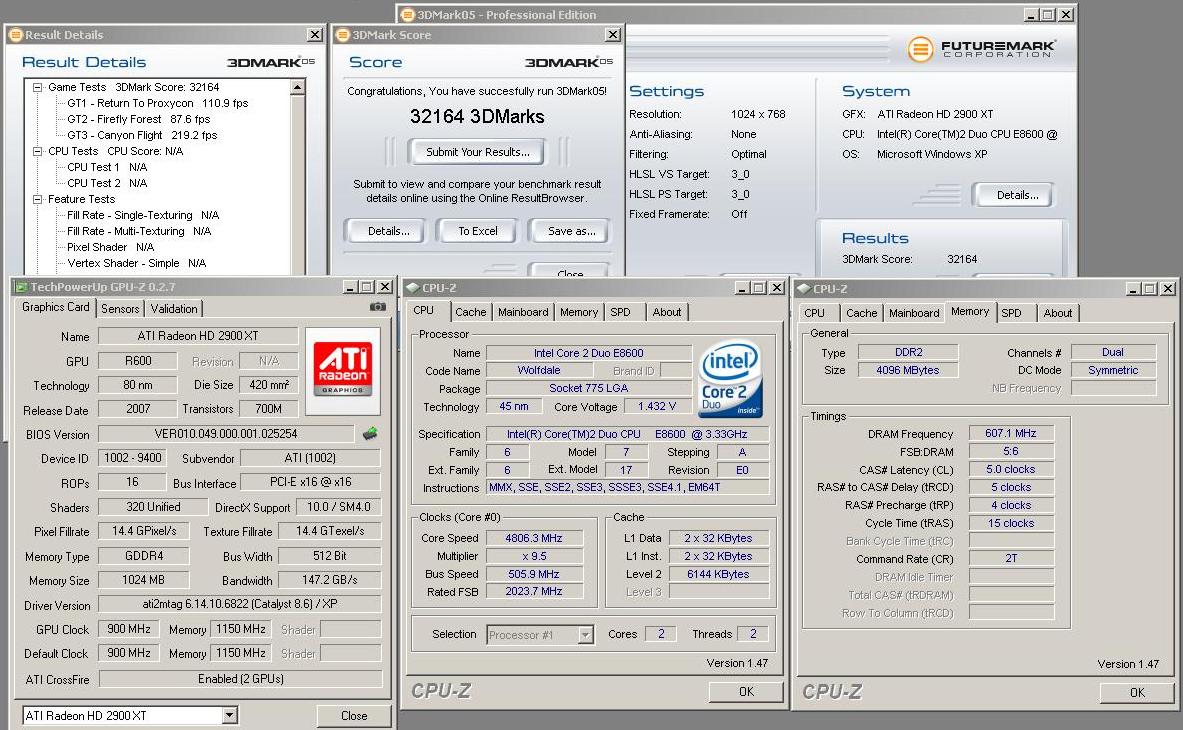Click the Bandwidth 147.2 GB/s field
Image resolution: width=1183 pixels, height=730 pixels.
(x=330, y=579)
